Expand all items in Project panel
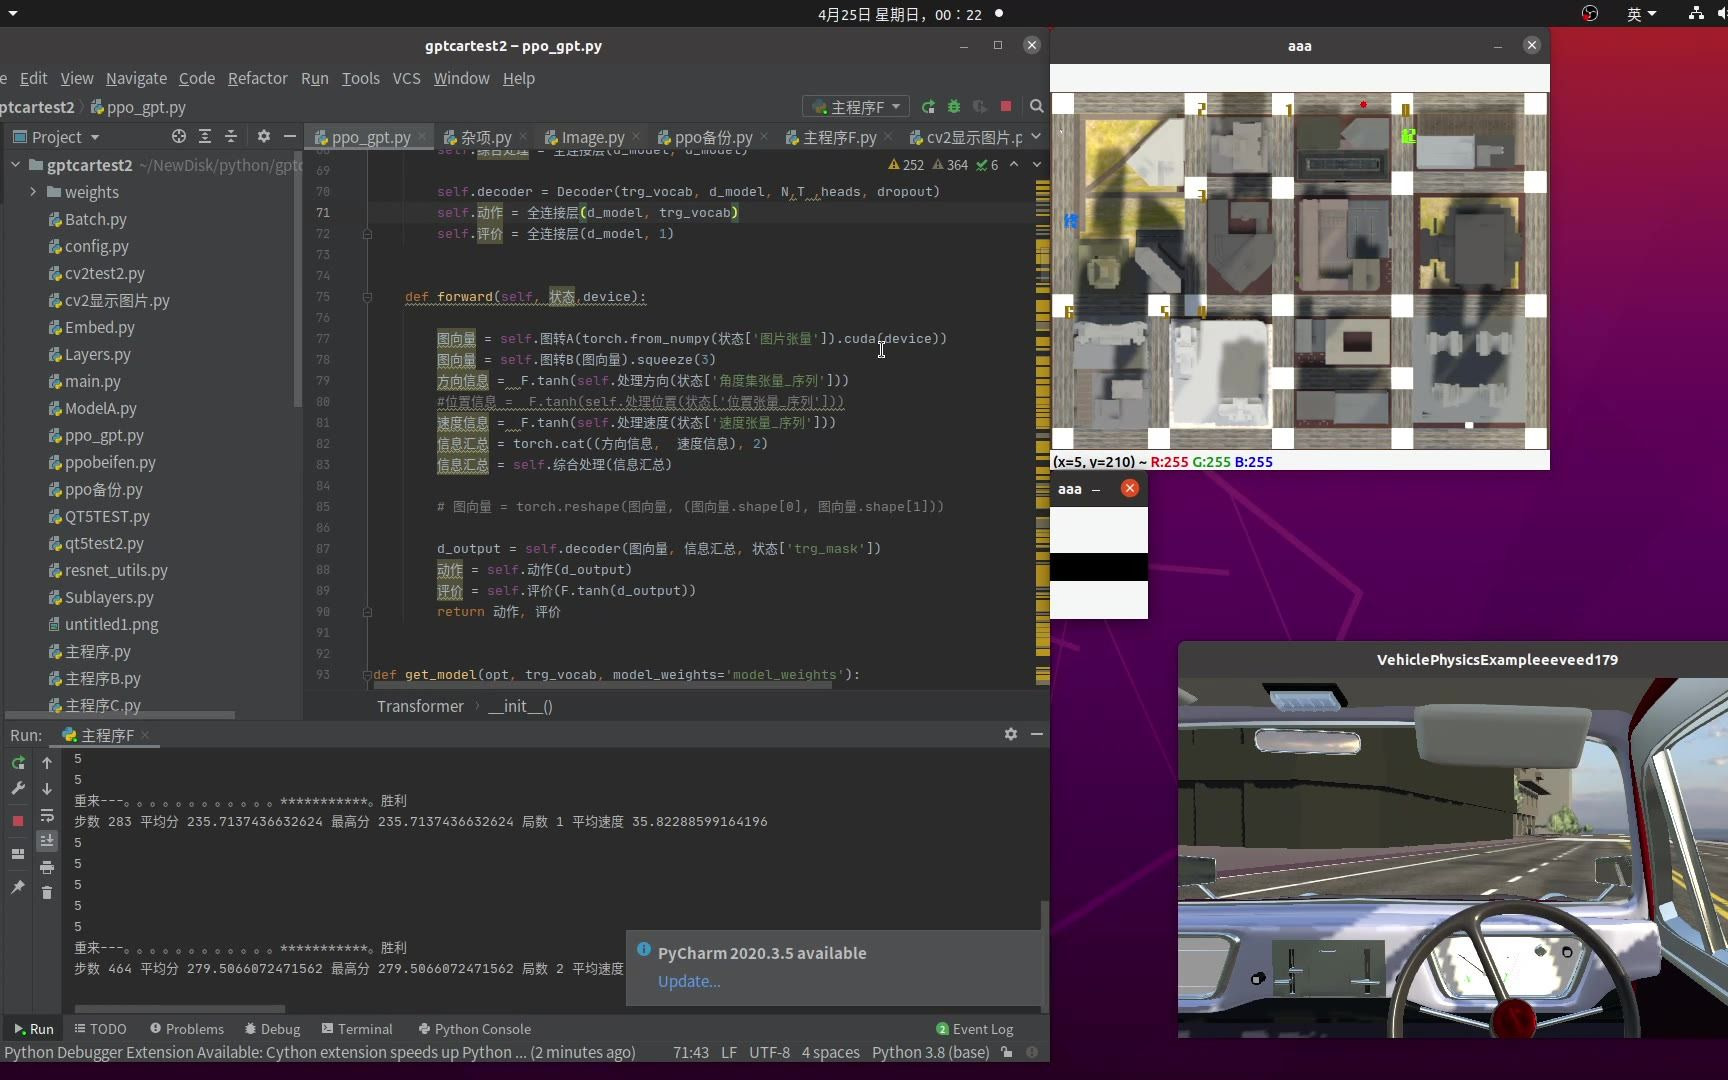 (205, 136)
